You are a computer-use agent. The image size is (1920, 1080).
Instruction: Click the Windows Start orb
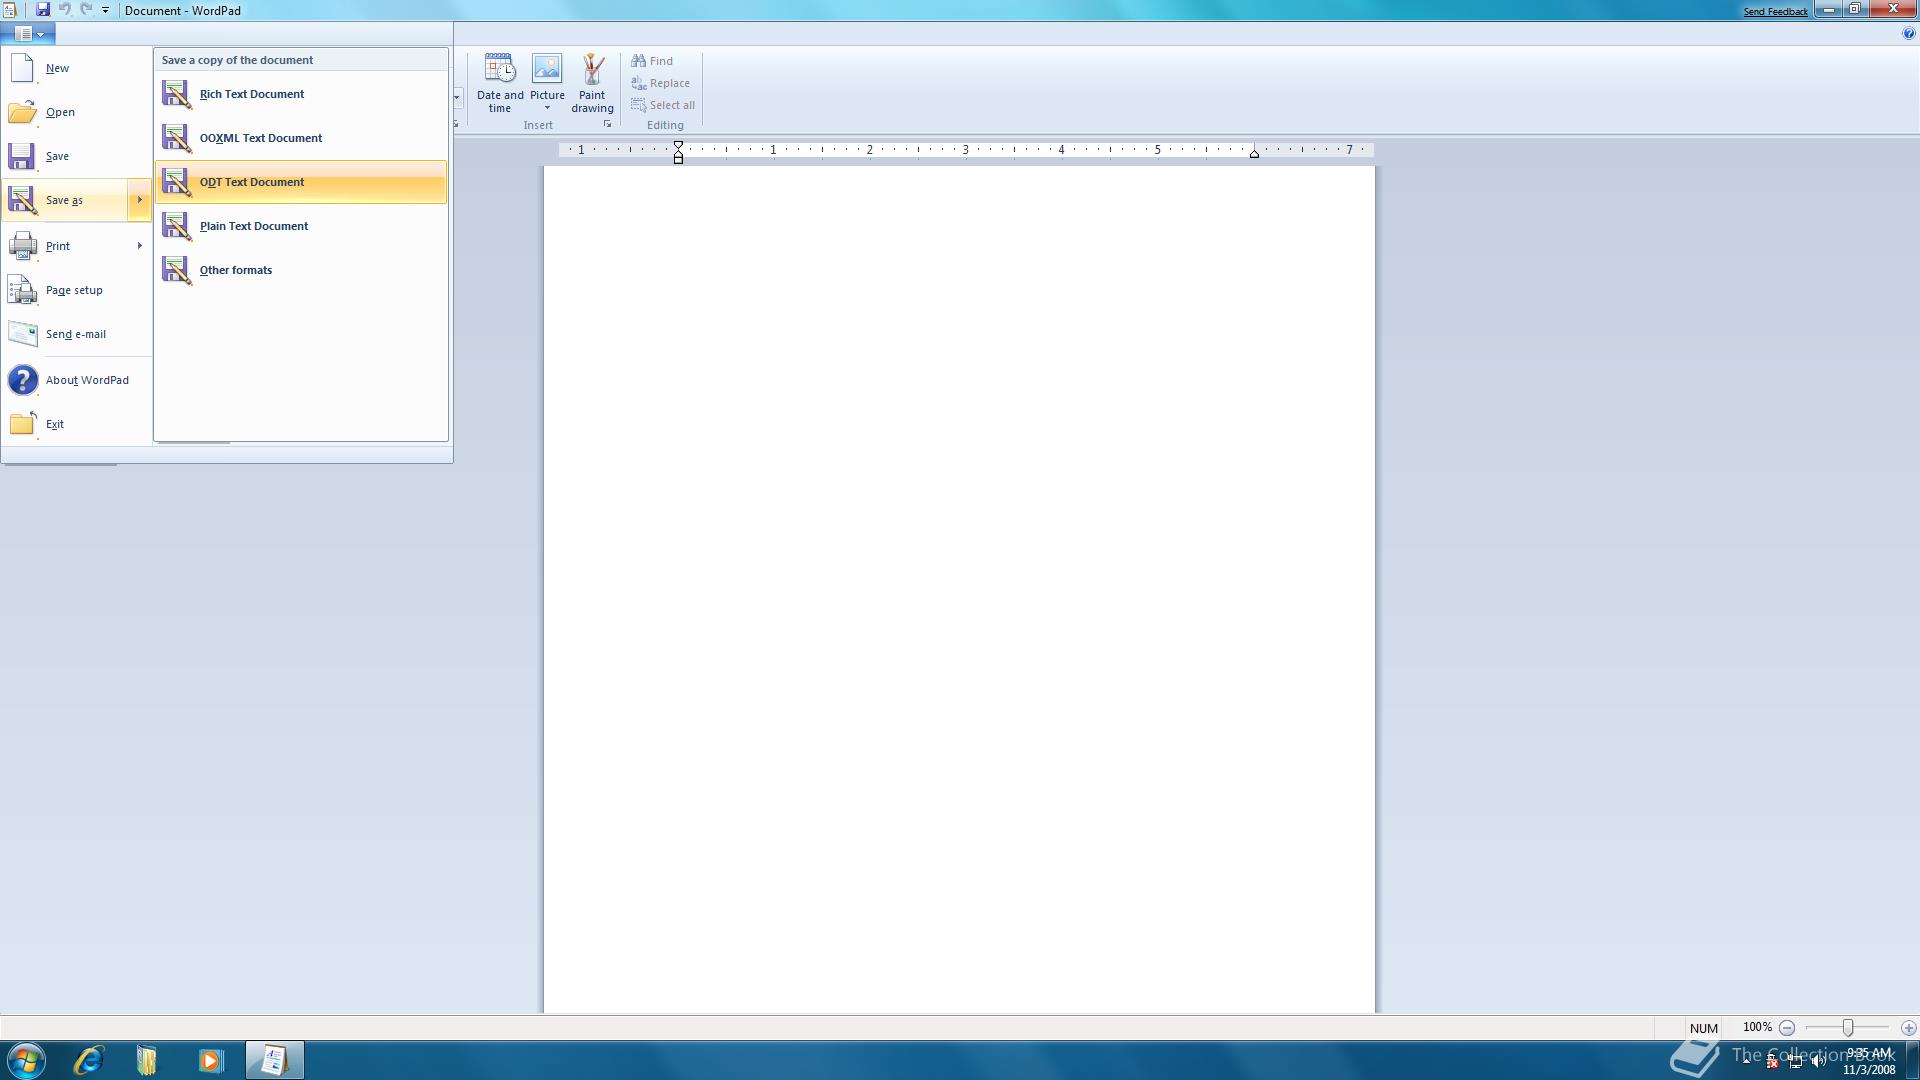26,1060
